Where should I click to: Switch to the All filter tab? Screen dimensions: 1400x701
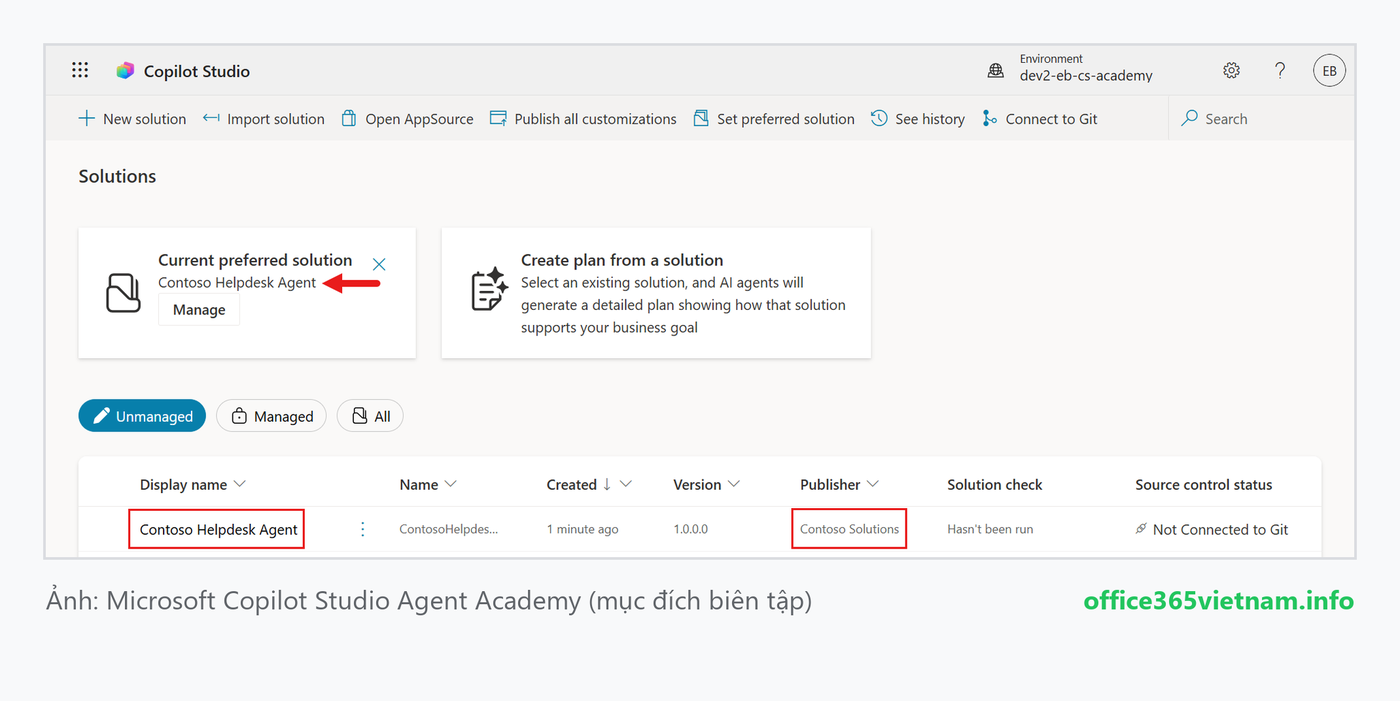click(x=370, y=416)
